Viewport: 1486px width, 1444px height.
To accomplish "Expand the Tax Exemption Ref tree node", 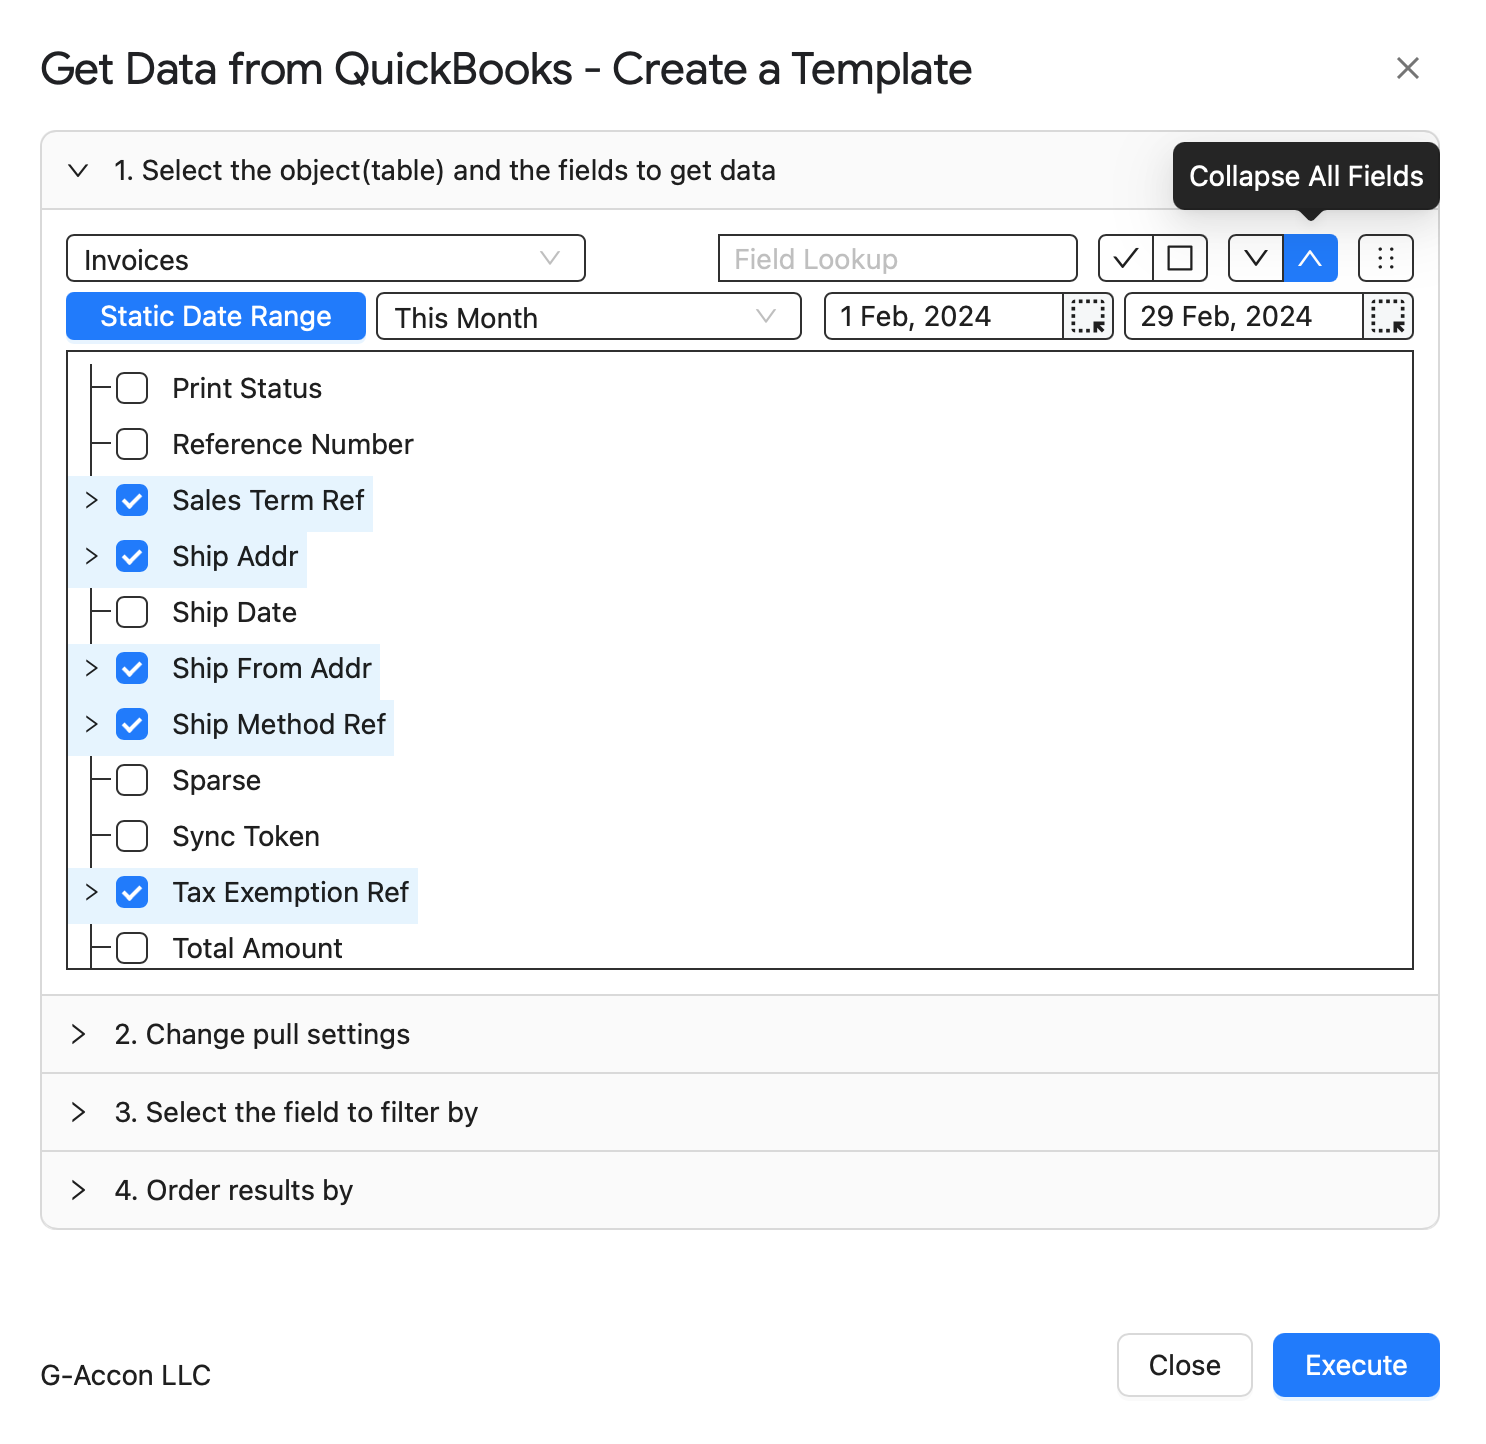I will [91, 892].
